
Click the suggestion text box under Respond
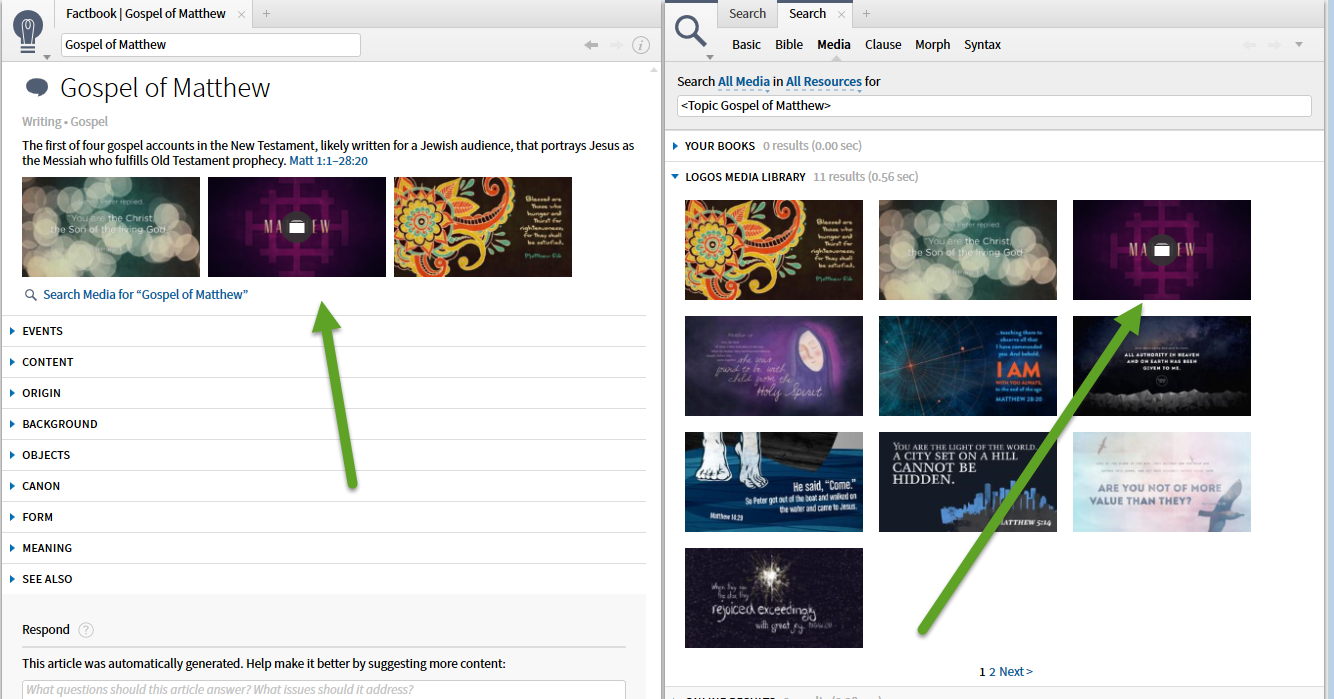point(324,689)
